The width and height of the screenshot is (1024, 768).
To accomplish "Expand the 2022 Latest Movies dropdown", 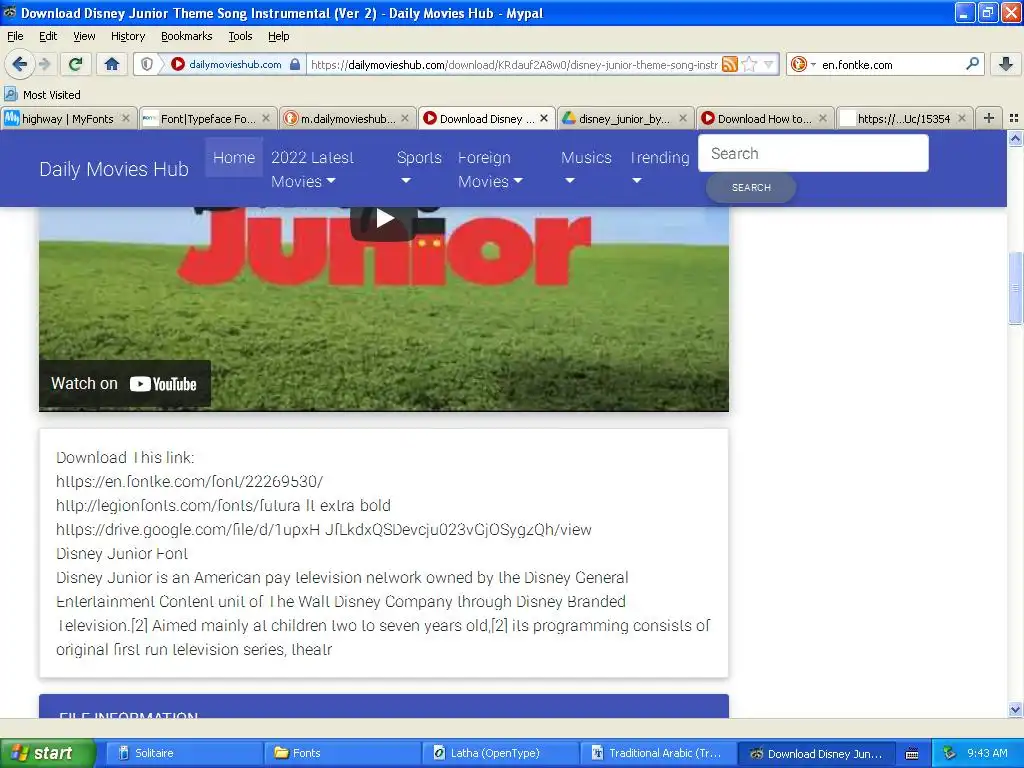I will click(x=312, y=169).
